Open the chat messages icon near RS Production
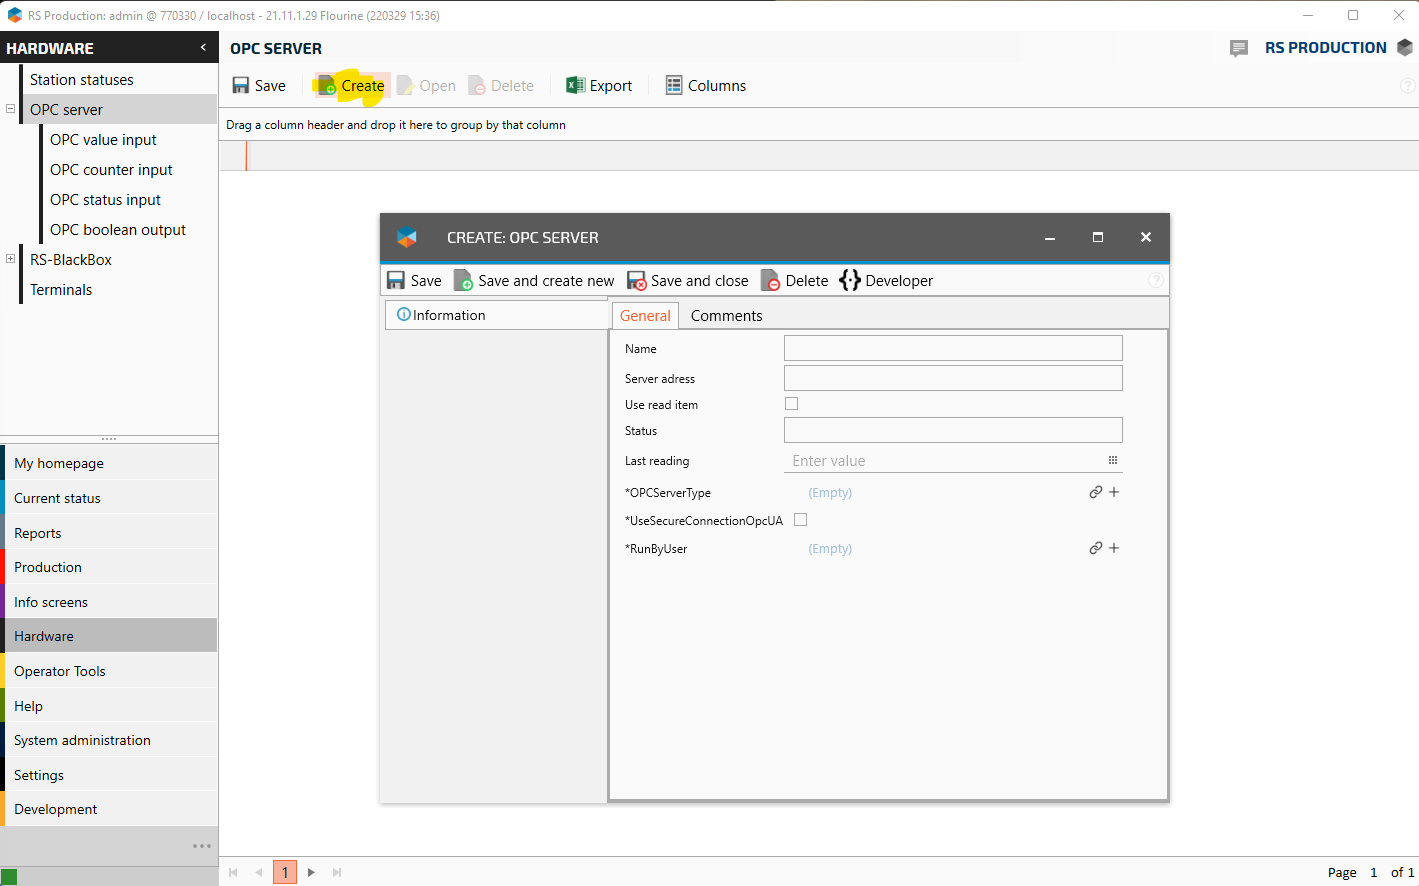This screenshot has width=1419, height=886. pos(1239,48)
